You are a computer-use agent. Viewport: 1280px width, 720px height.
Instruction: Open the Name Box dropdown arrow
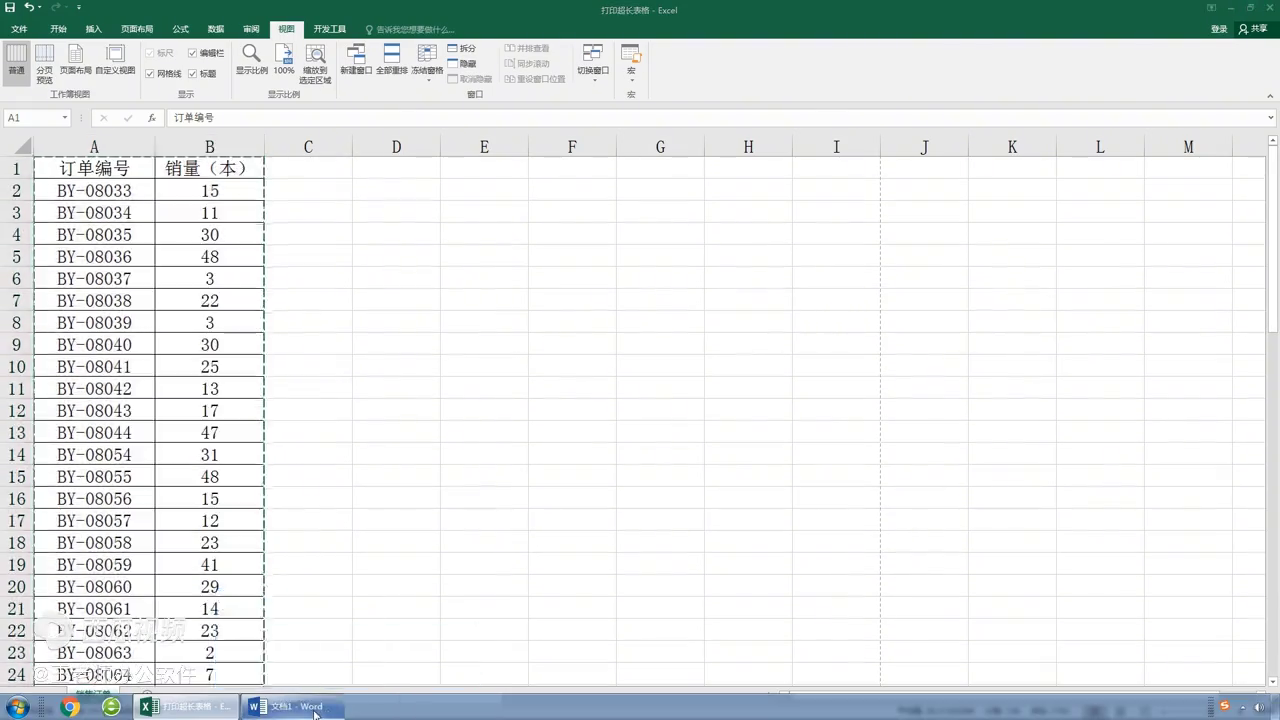tap(65, 118)
